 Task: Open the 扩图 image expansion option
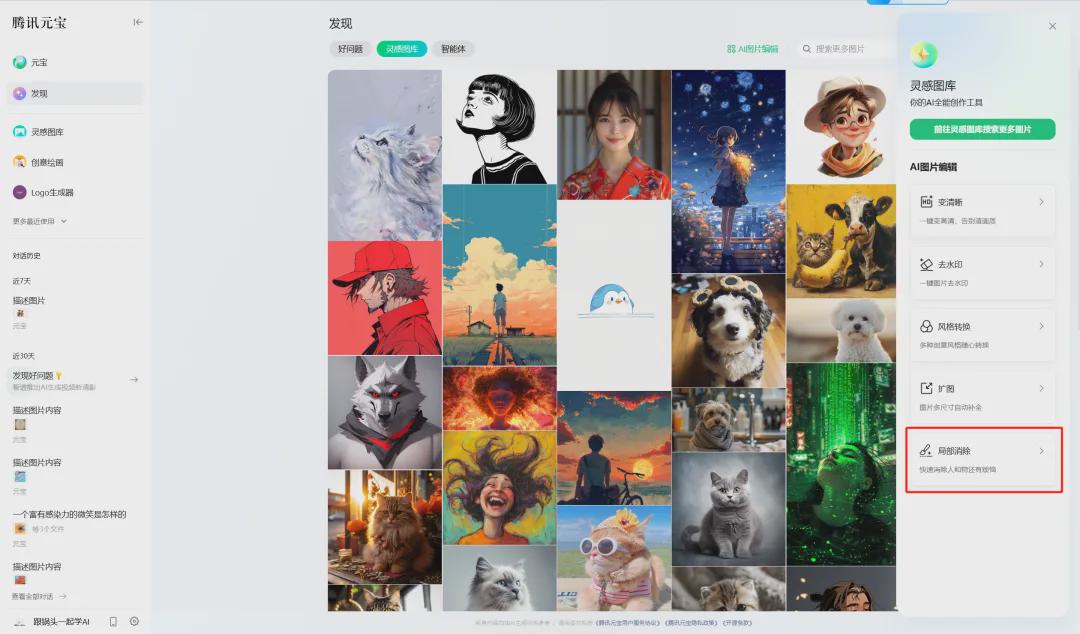pos(982,396)
